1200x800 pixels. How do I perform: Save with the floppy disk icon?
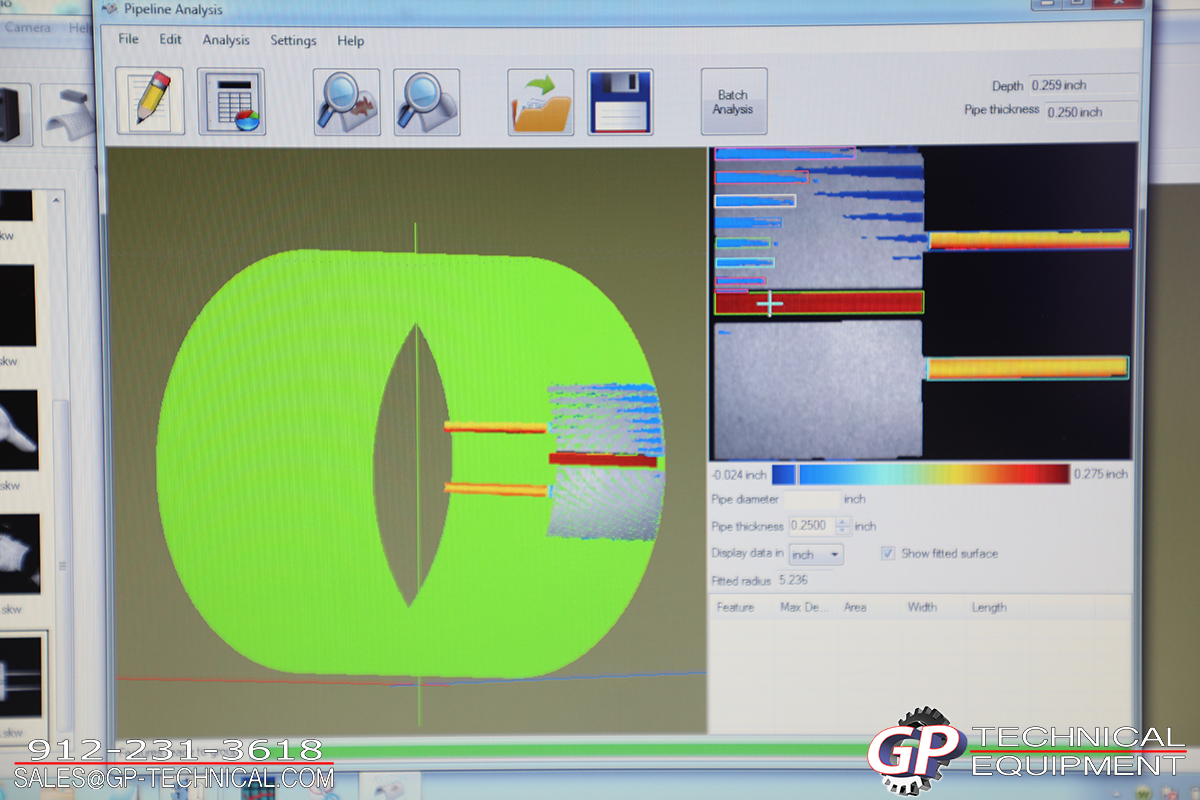[620, 102]
